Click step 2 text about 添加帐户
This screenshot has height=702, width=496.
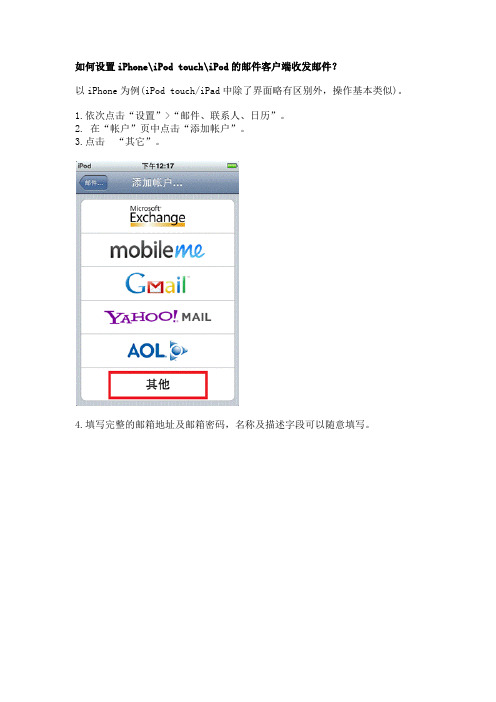point(160,129)
